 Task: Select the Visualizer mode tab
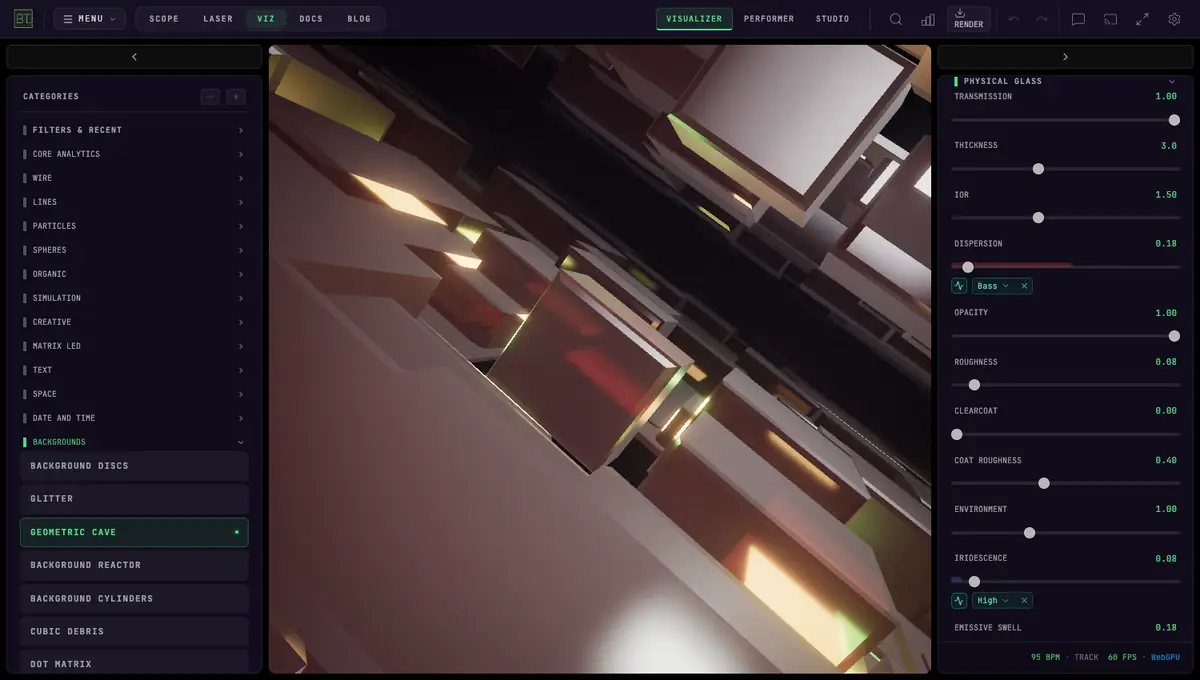coord(694,19)
